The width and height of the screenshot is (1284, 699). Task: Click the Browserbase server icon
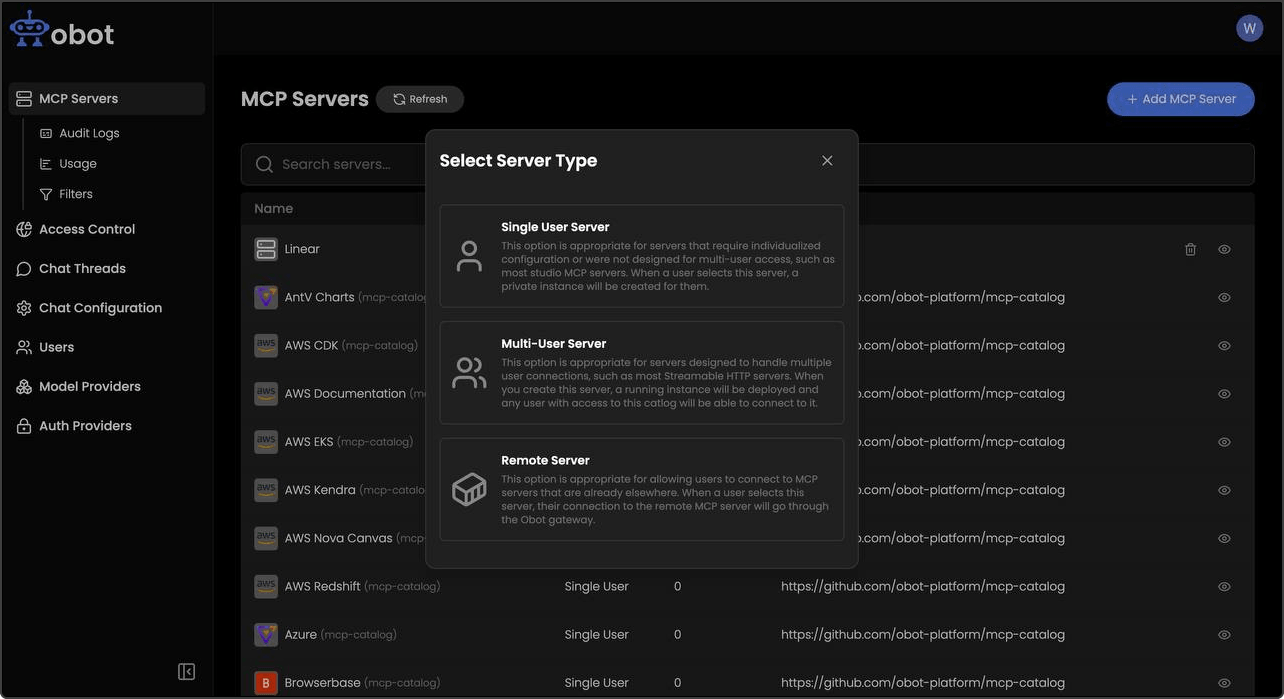pos(266,683)
